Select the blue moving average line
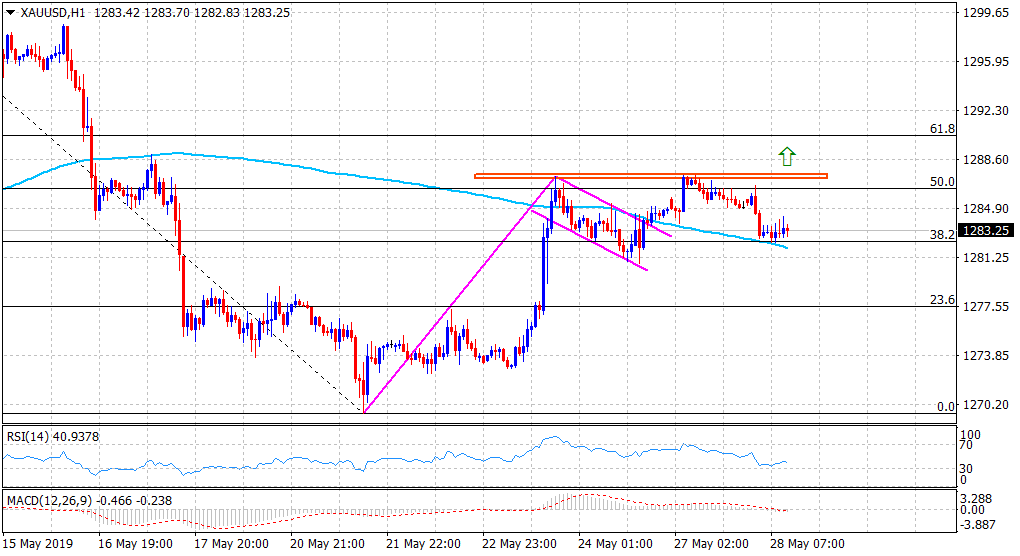This screenshot has height=556, width=1020. [x=300, y=165]
